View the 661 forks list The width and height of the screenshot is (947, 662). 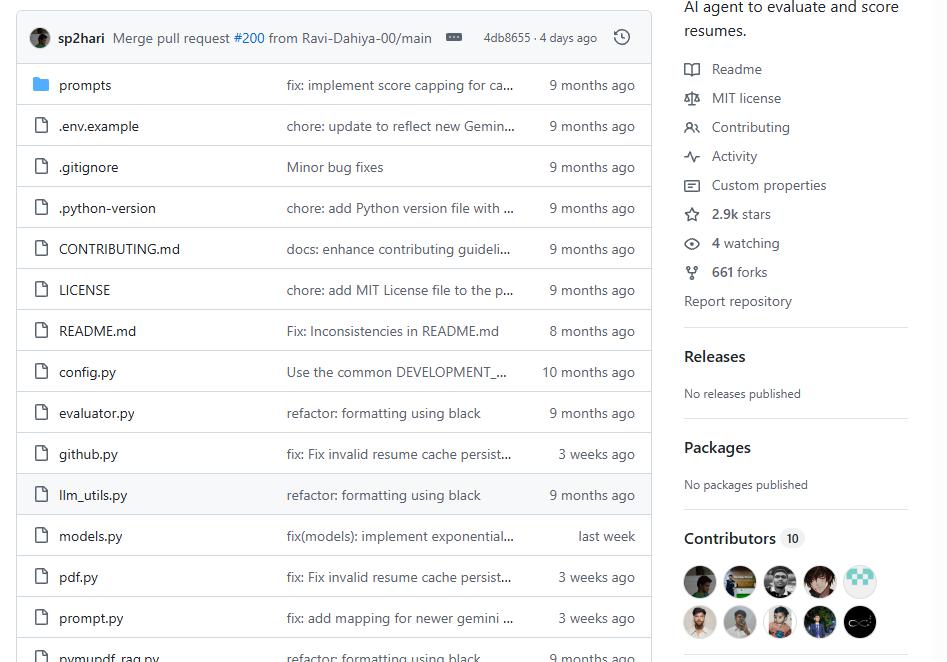click(739, 272)
